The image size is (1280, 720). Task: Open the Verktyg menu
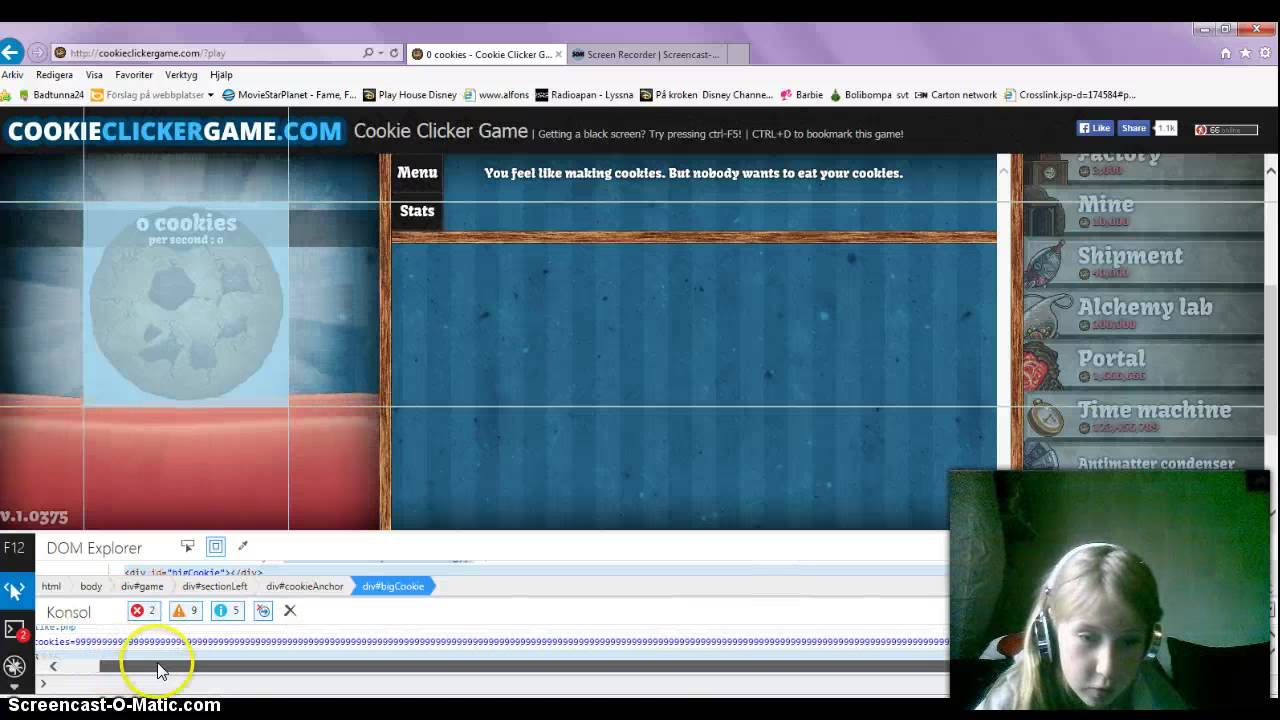181,75
